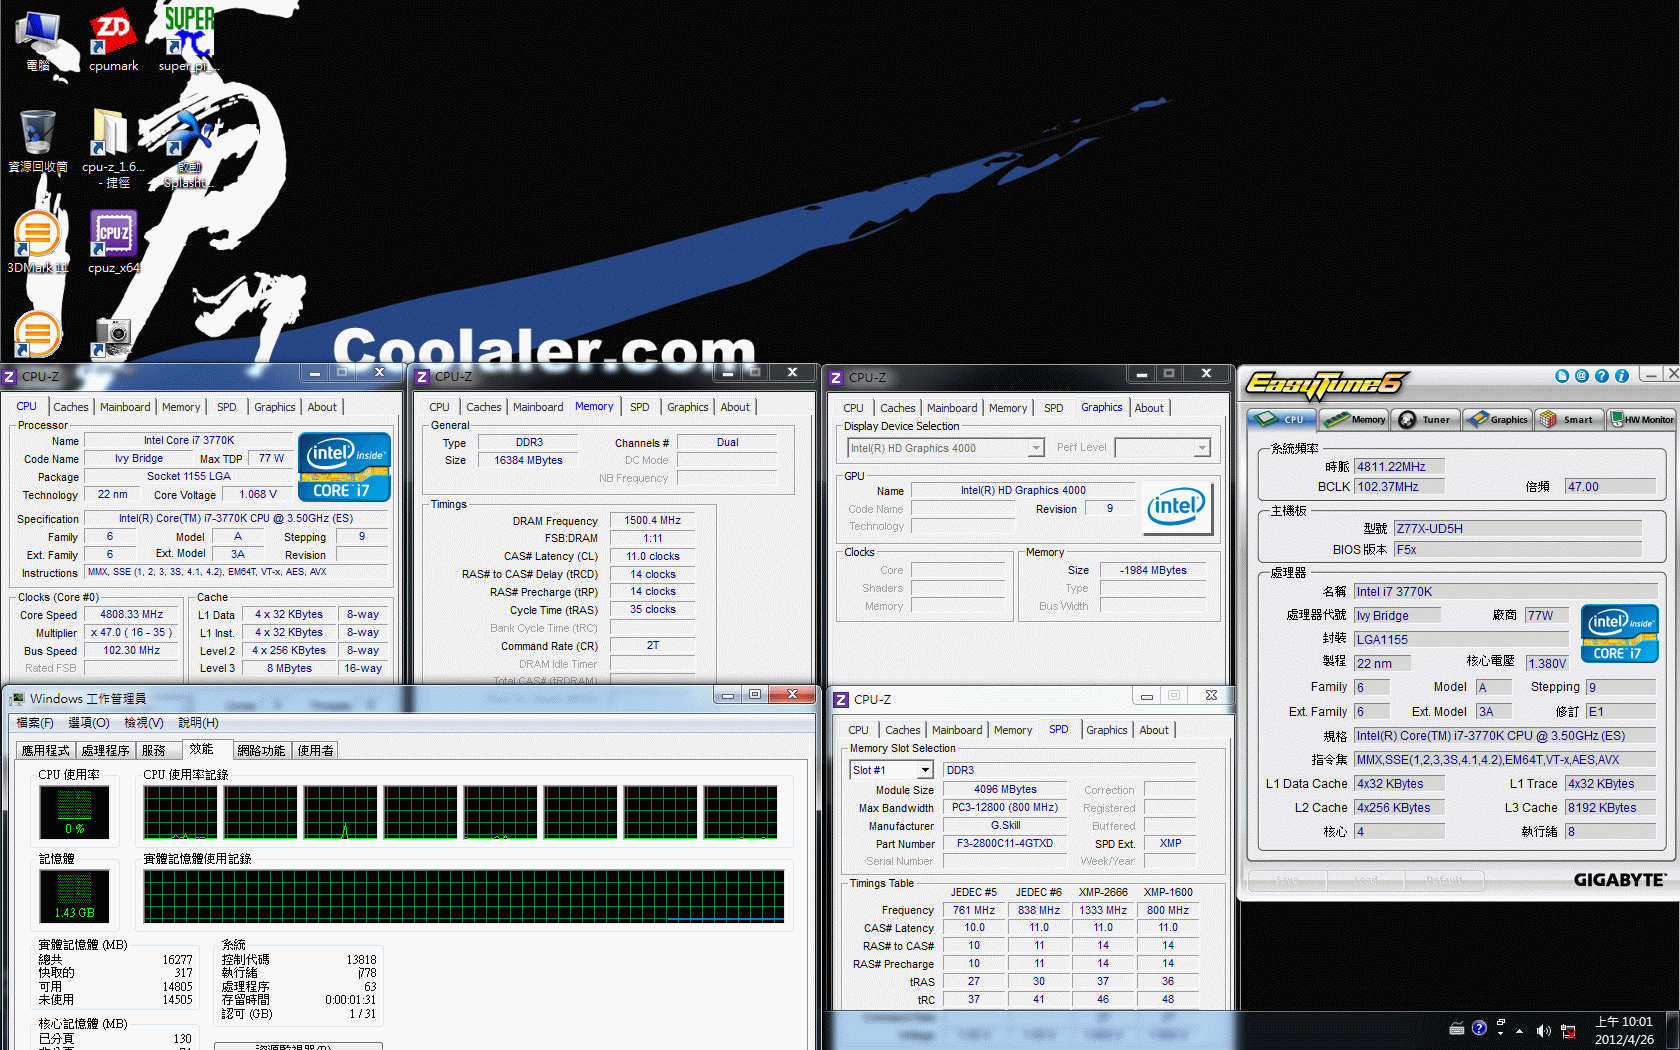Image resolution: width=1680 pixels, height=1050 pixels.
Task: Click EasyTune6 Save button
Action: click(x=1287, y=881)
